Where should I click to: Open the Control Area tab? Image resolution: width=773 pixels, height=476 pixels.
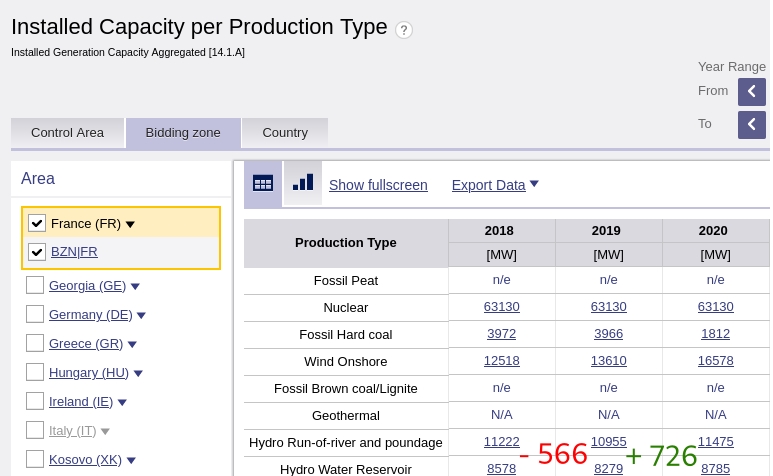pyautogui.click(x=67, y=132)
